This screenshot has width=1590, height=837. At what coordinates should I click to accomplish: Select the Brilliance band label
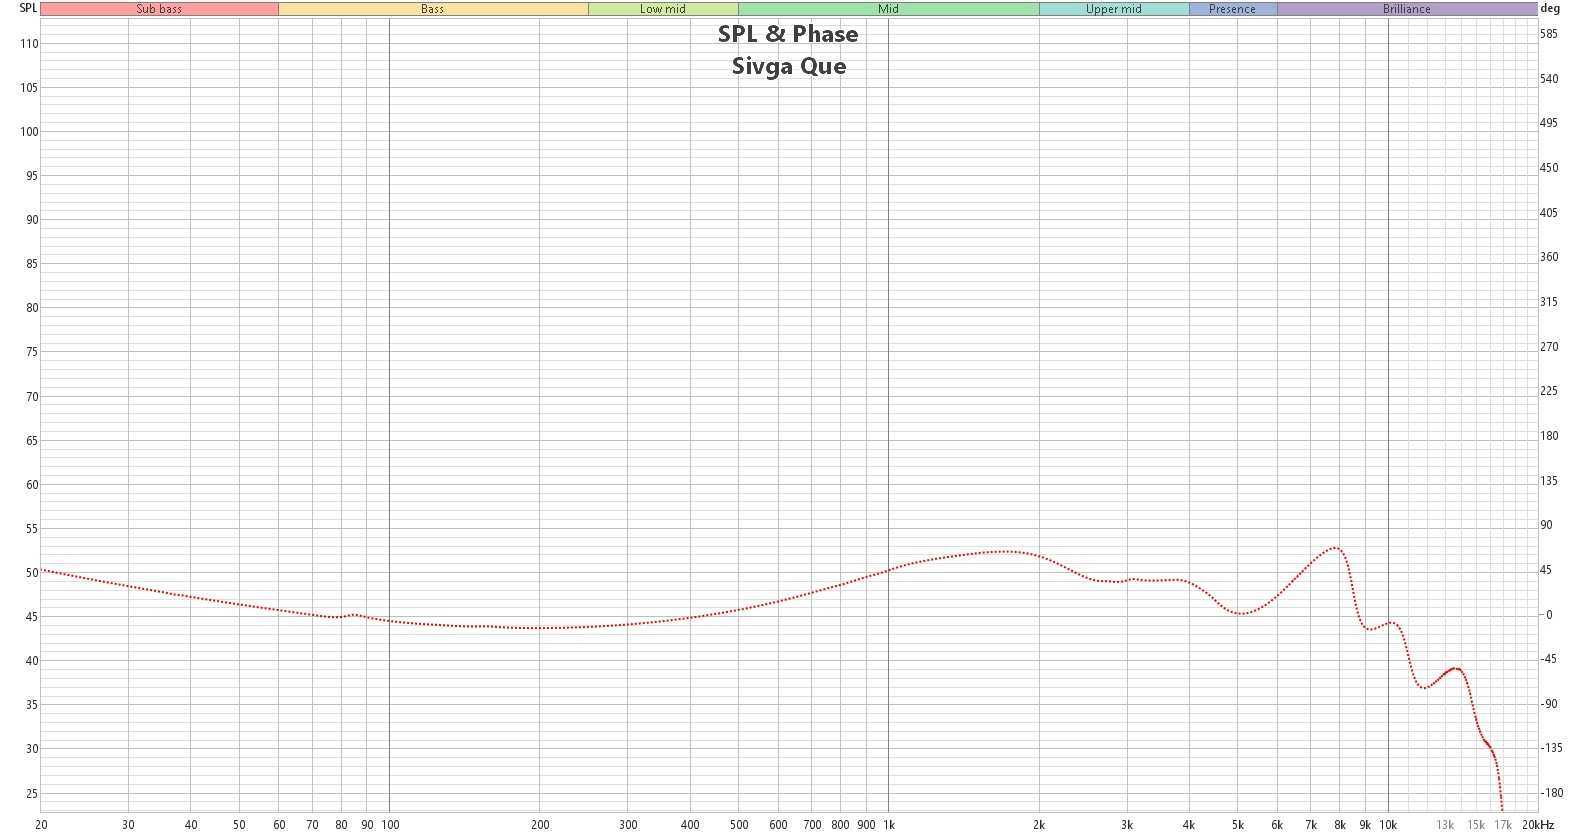coord(1407,9)
